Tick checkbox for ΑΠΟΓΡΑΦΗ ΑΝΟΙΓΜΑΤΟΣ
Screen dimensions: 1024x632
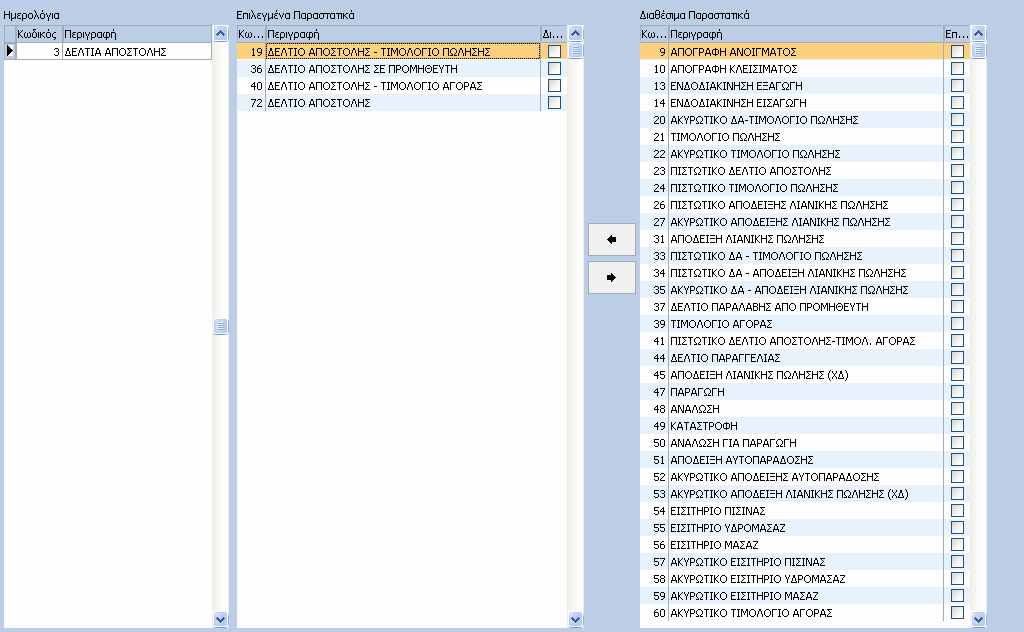[957, 51]
